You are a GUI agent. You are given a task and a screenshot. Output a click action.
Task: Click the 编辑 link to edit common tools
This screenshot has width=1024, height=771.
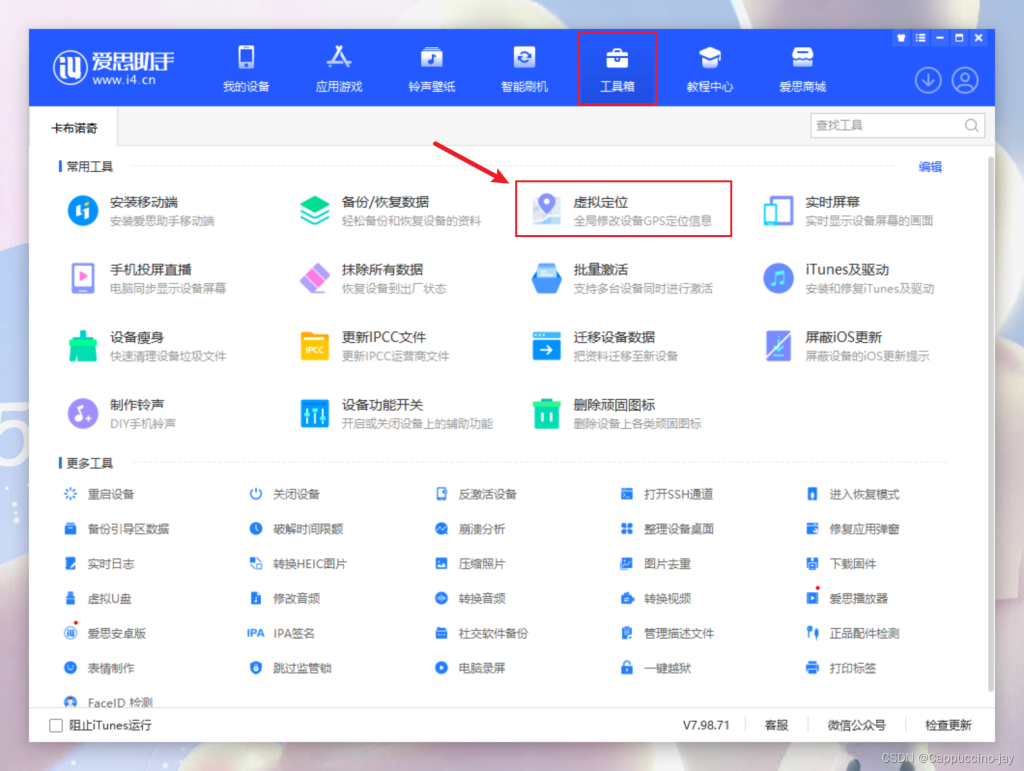click(x=929, y=166)
